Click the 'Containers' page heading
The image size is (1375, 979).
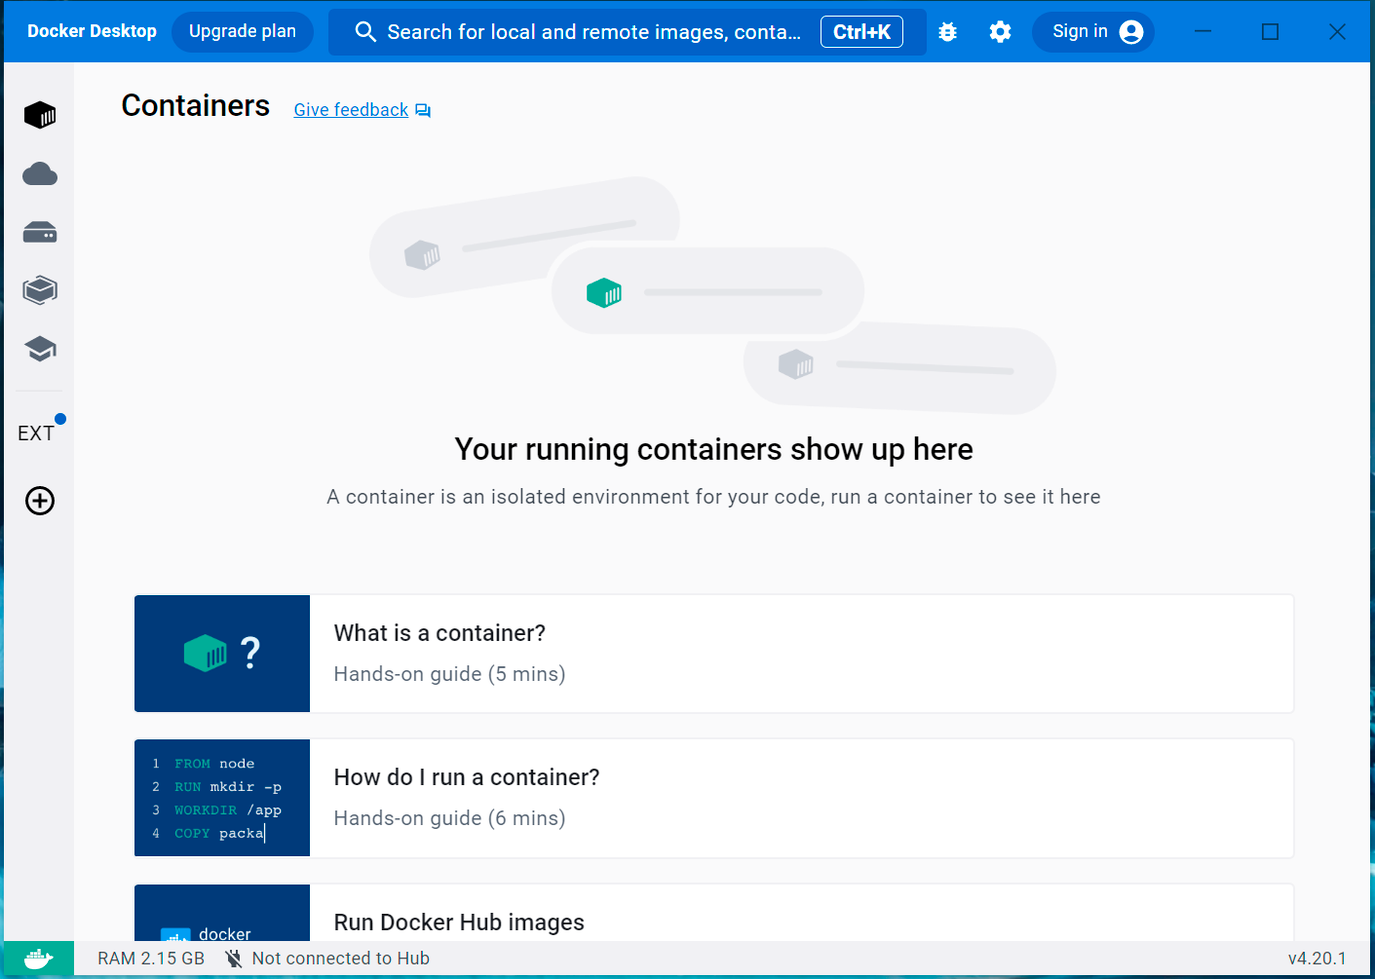[196, 105]
